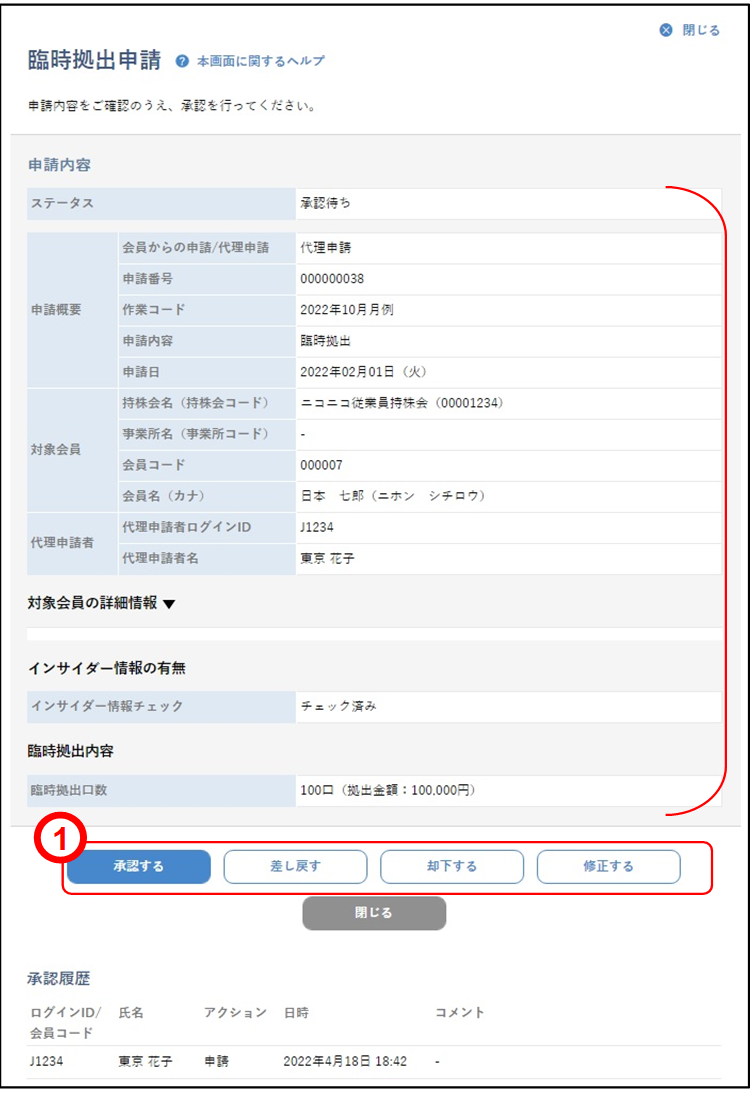
Task: Click the 差し戻す button
Action: click(x=295, y=866)
